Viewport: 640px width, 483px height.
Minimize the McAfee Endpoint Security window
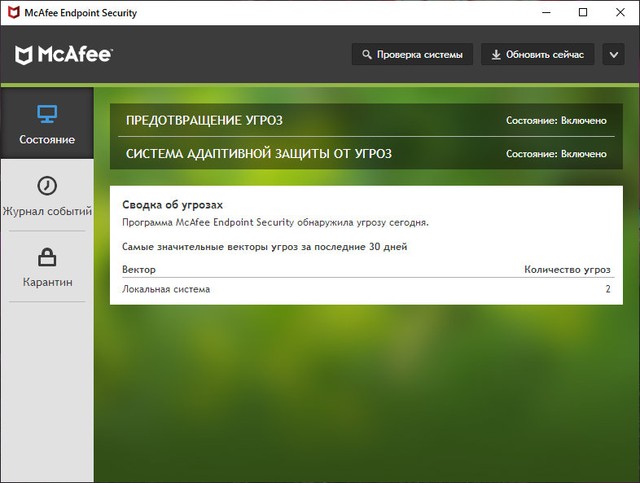(x=547, y=13)
